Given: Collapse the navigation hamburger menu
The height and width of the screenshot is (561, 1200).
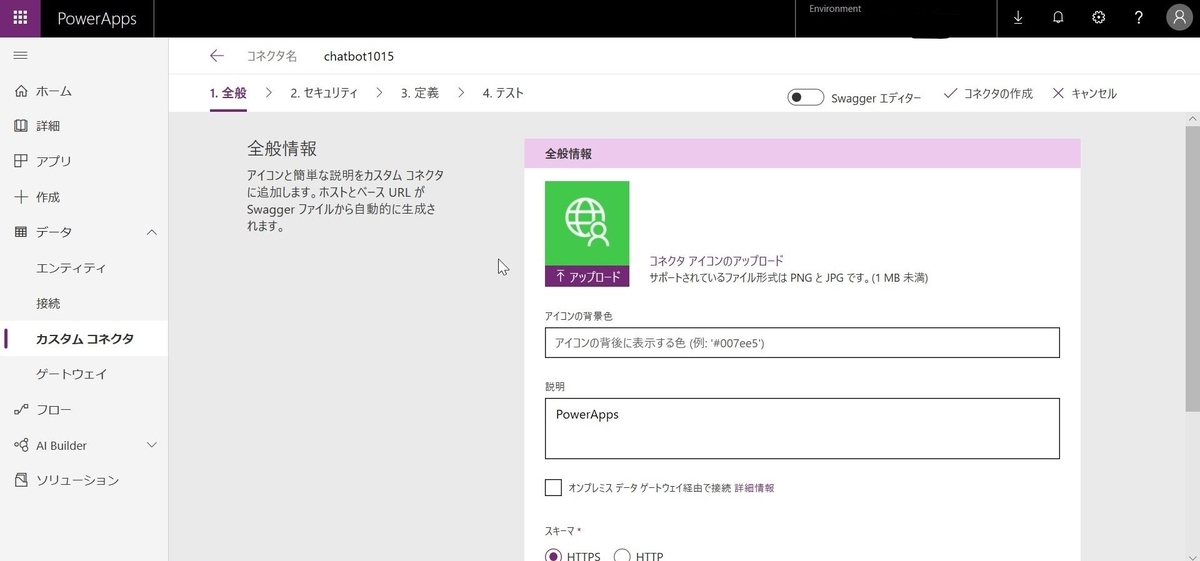Looking at the screenshot, I should coord(20,55).
